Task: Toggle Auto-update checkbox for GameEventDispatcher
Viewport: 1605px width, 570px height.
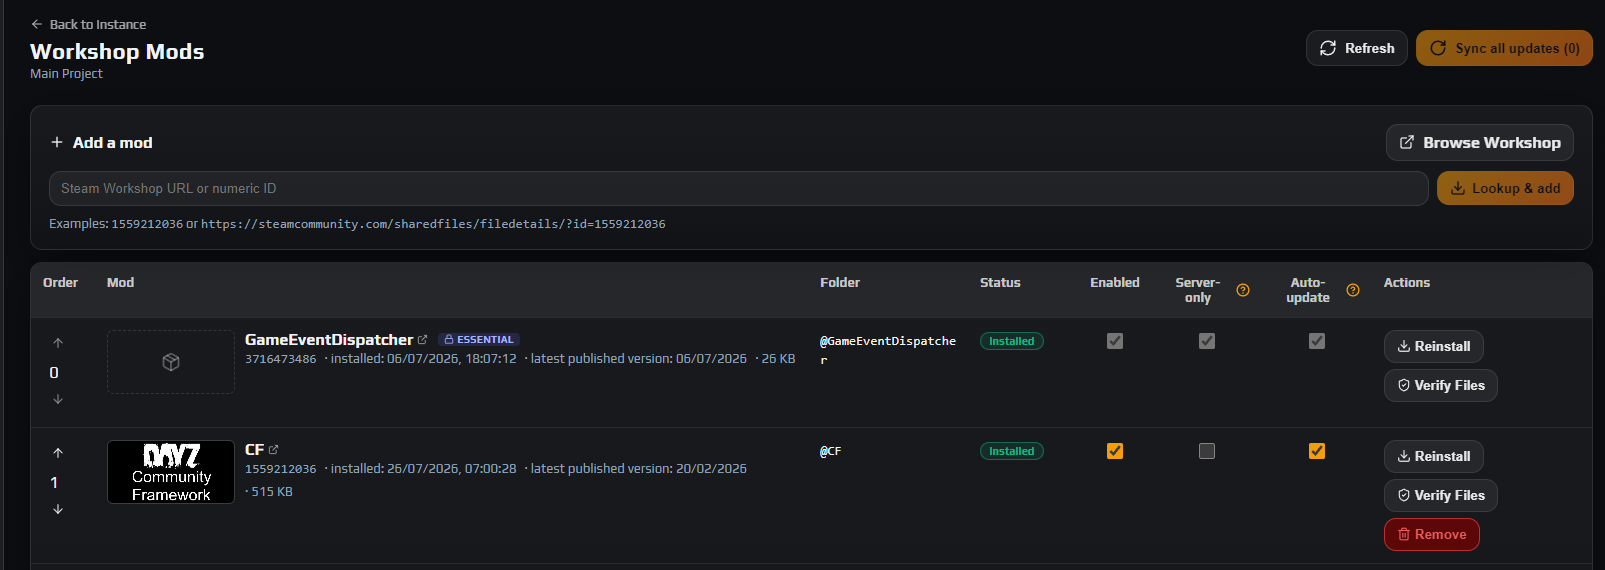Action: click(x=1317, y=341)
